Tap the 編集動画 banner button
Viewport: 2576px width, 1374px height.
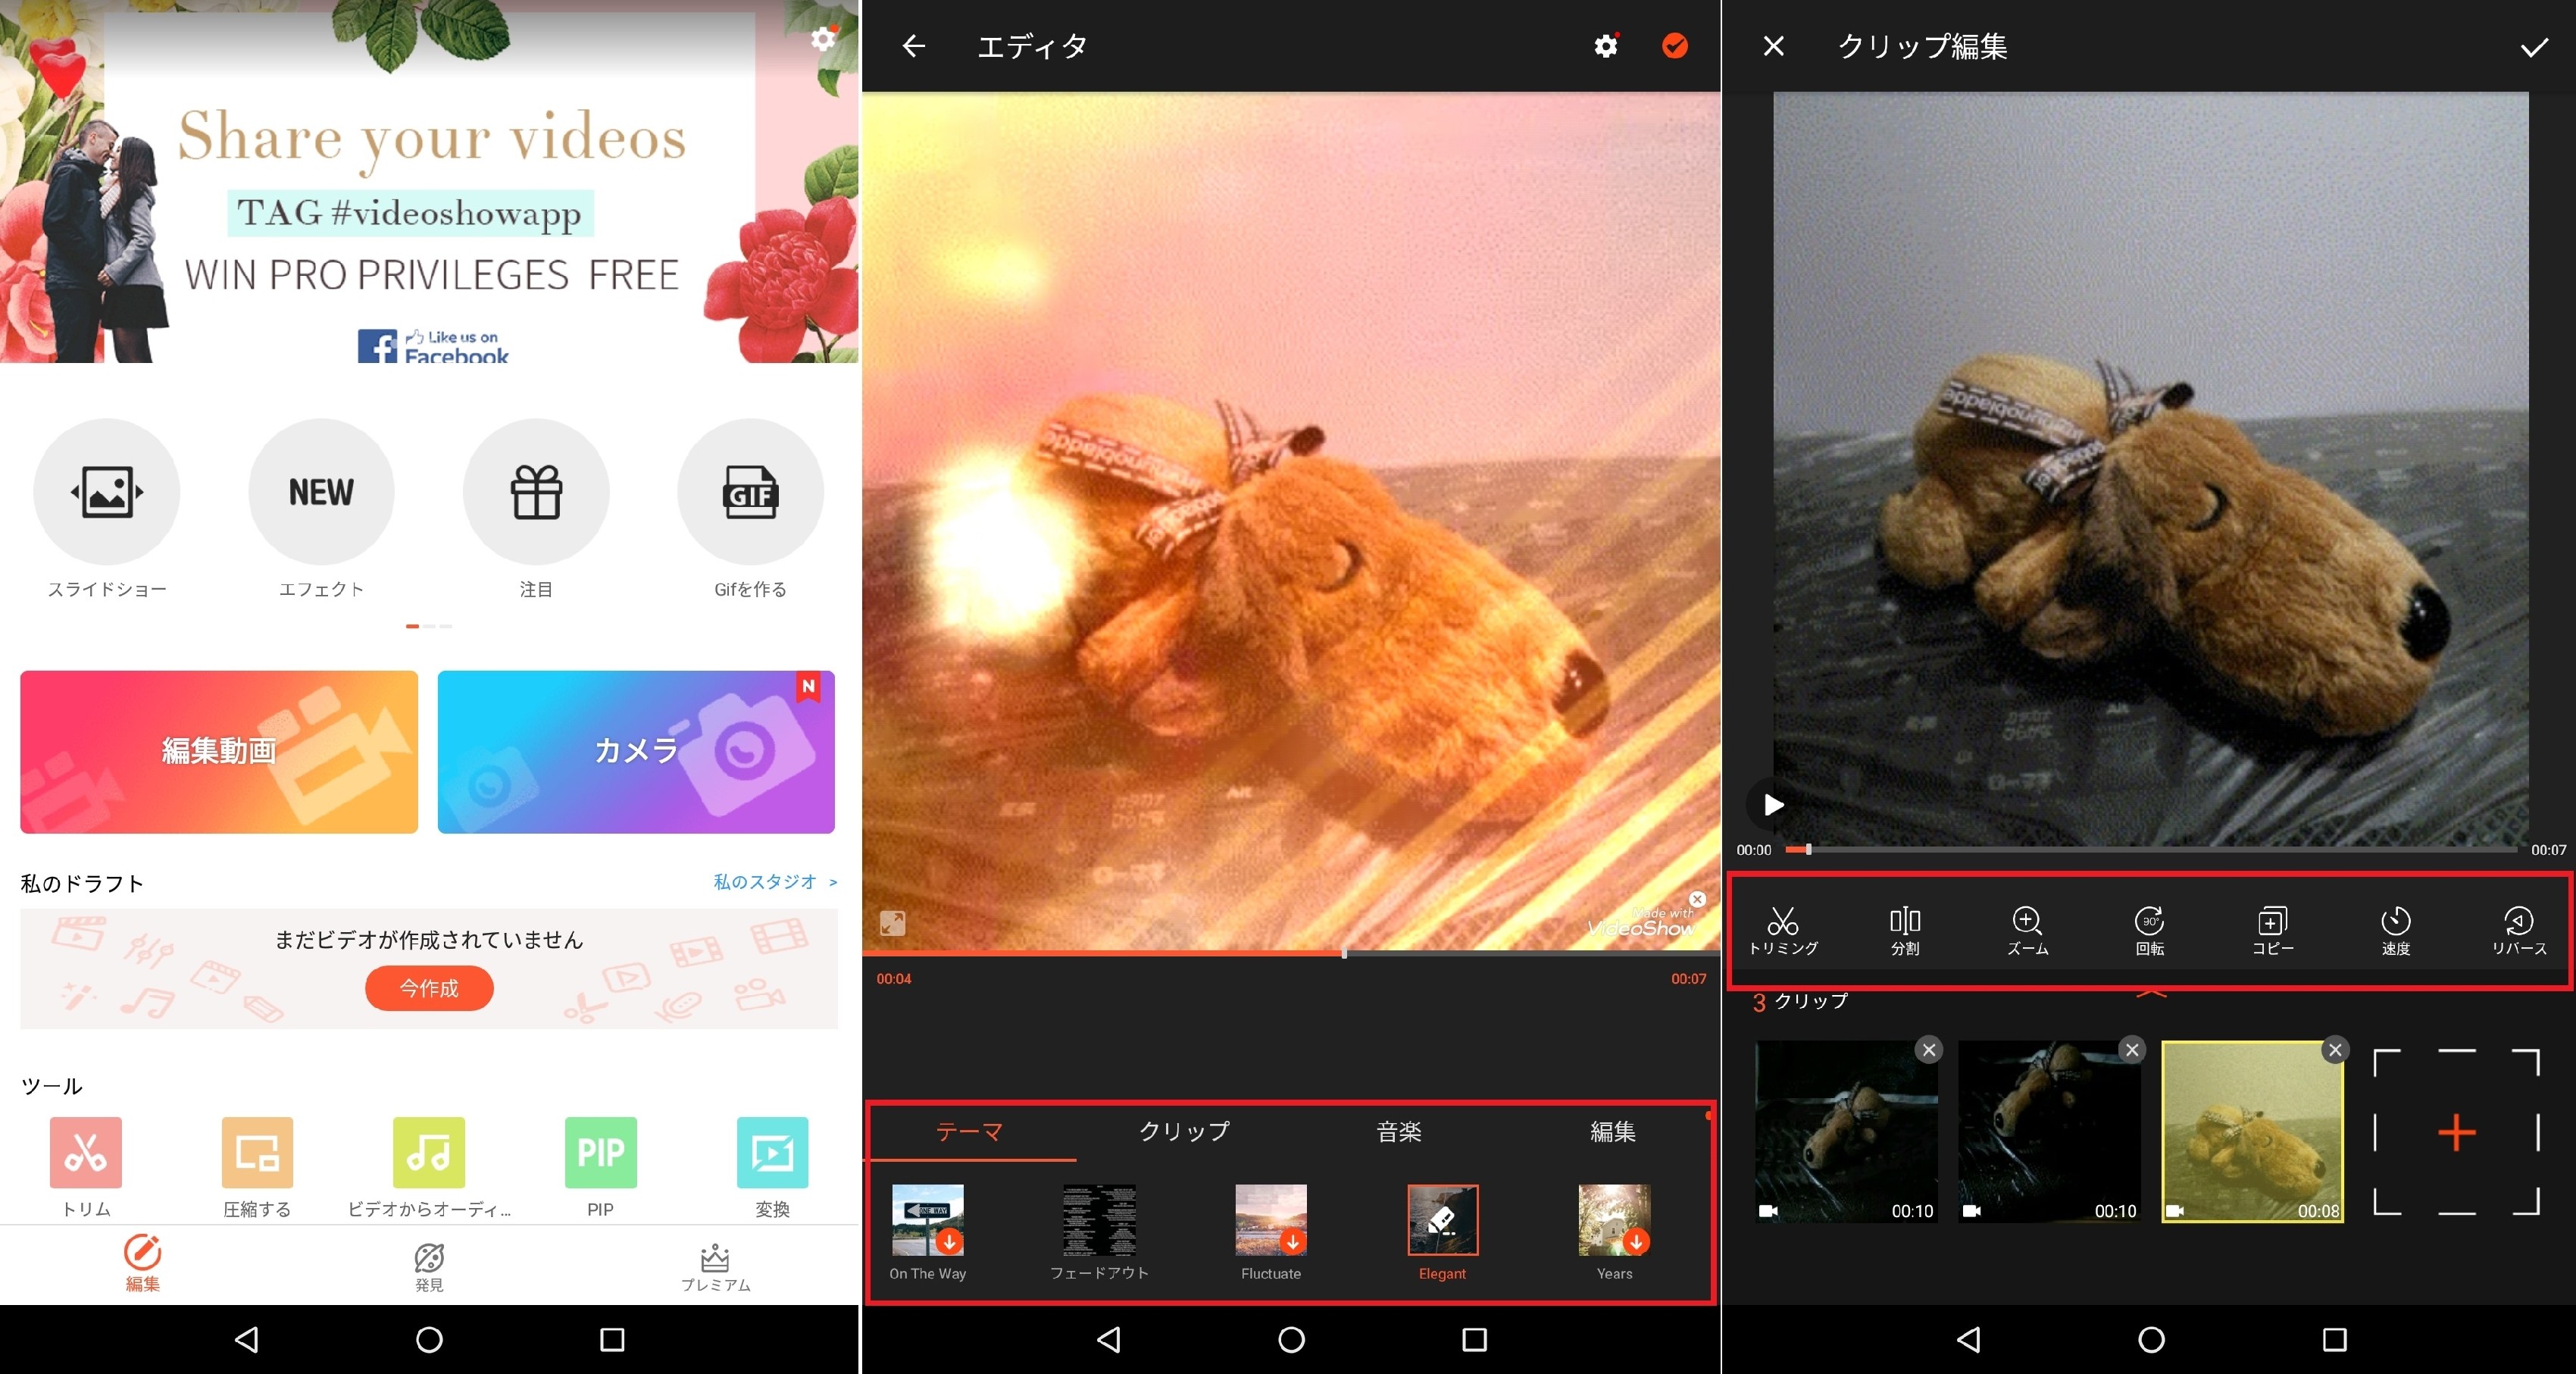coord(219,751)
